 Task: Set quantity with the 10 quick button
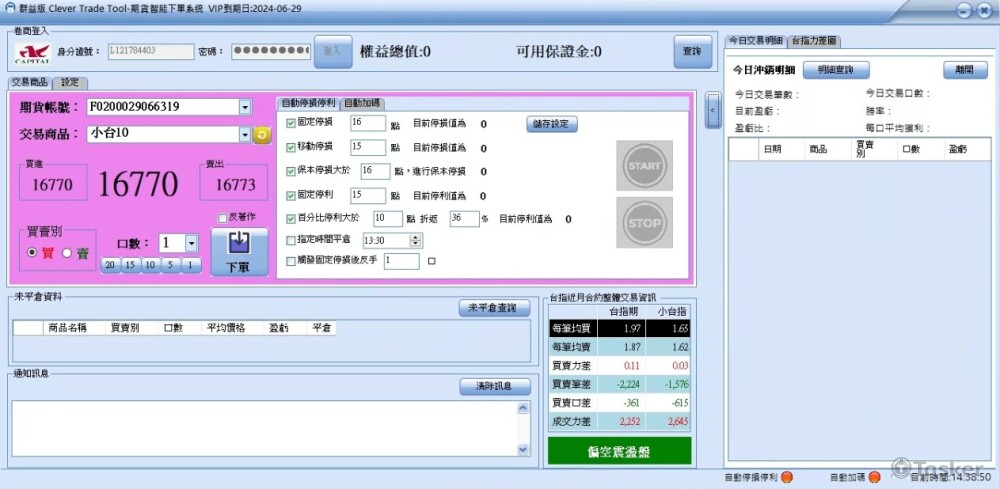[151, 265]
